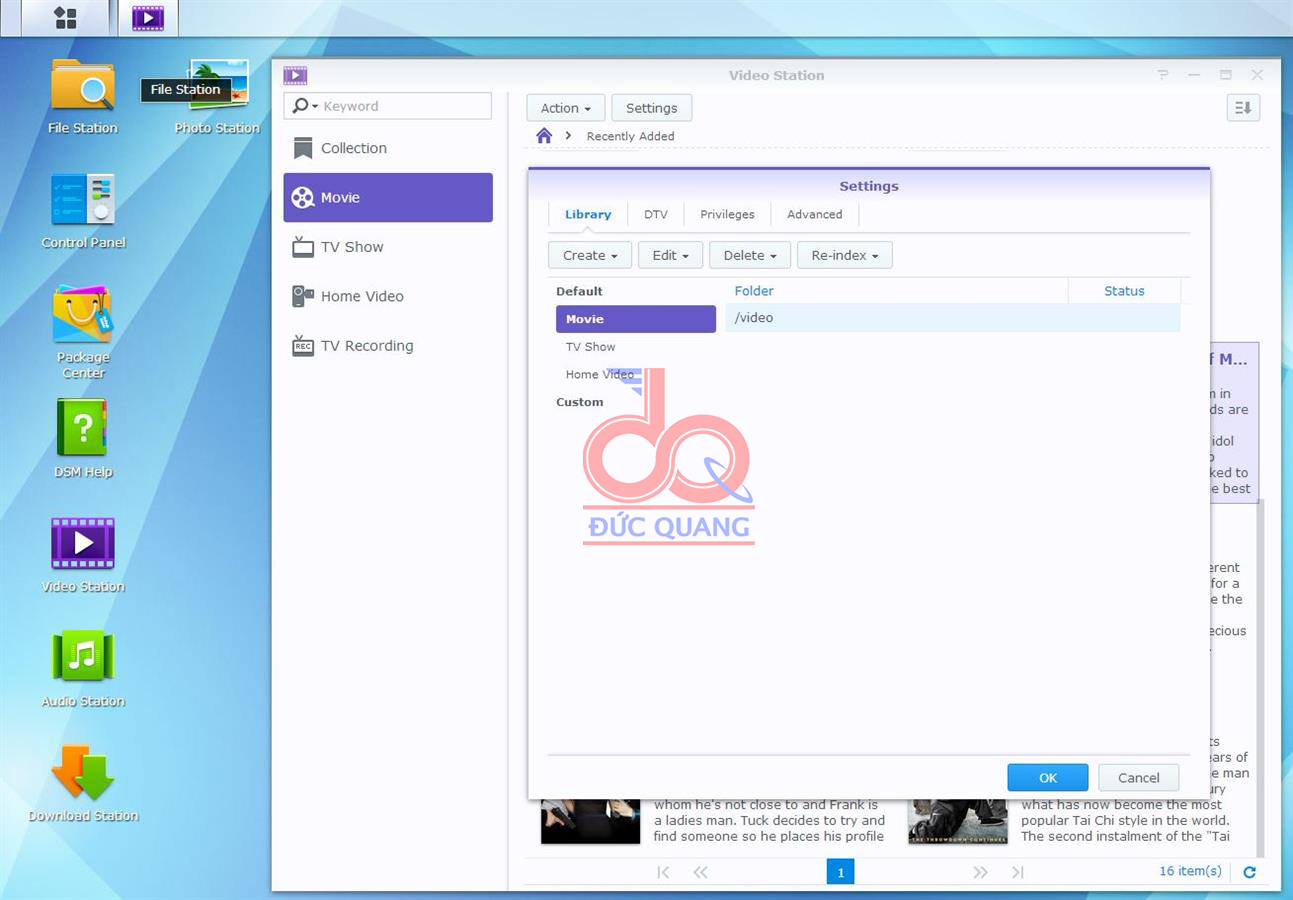Click the left movie poster thumbnail
This screenshot has width=1293, height=900.
590,821
